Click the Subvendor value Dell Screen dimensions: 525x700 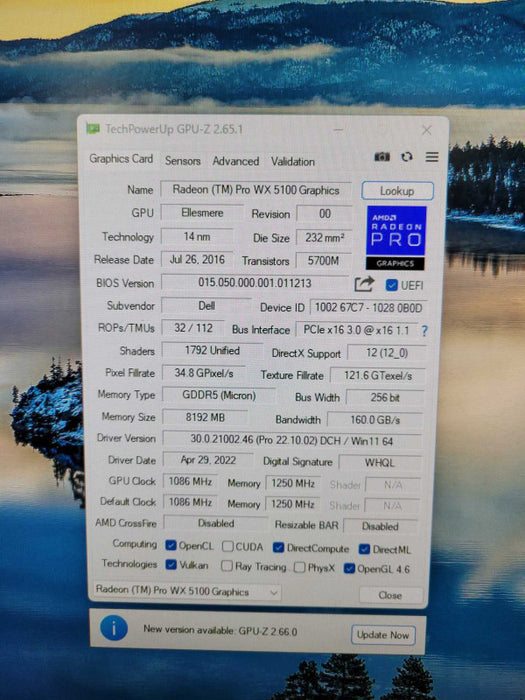[206, 306]
